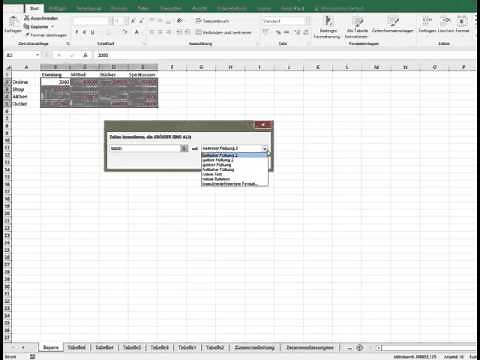Select the Spielwaren header cell

point(143,75)
